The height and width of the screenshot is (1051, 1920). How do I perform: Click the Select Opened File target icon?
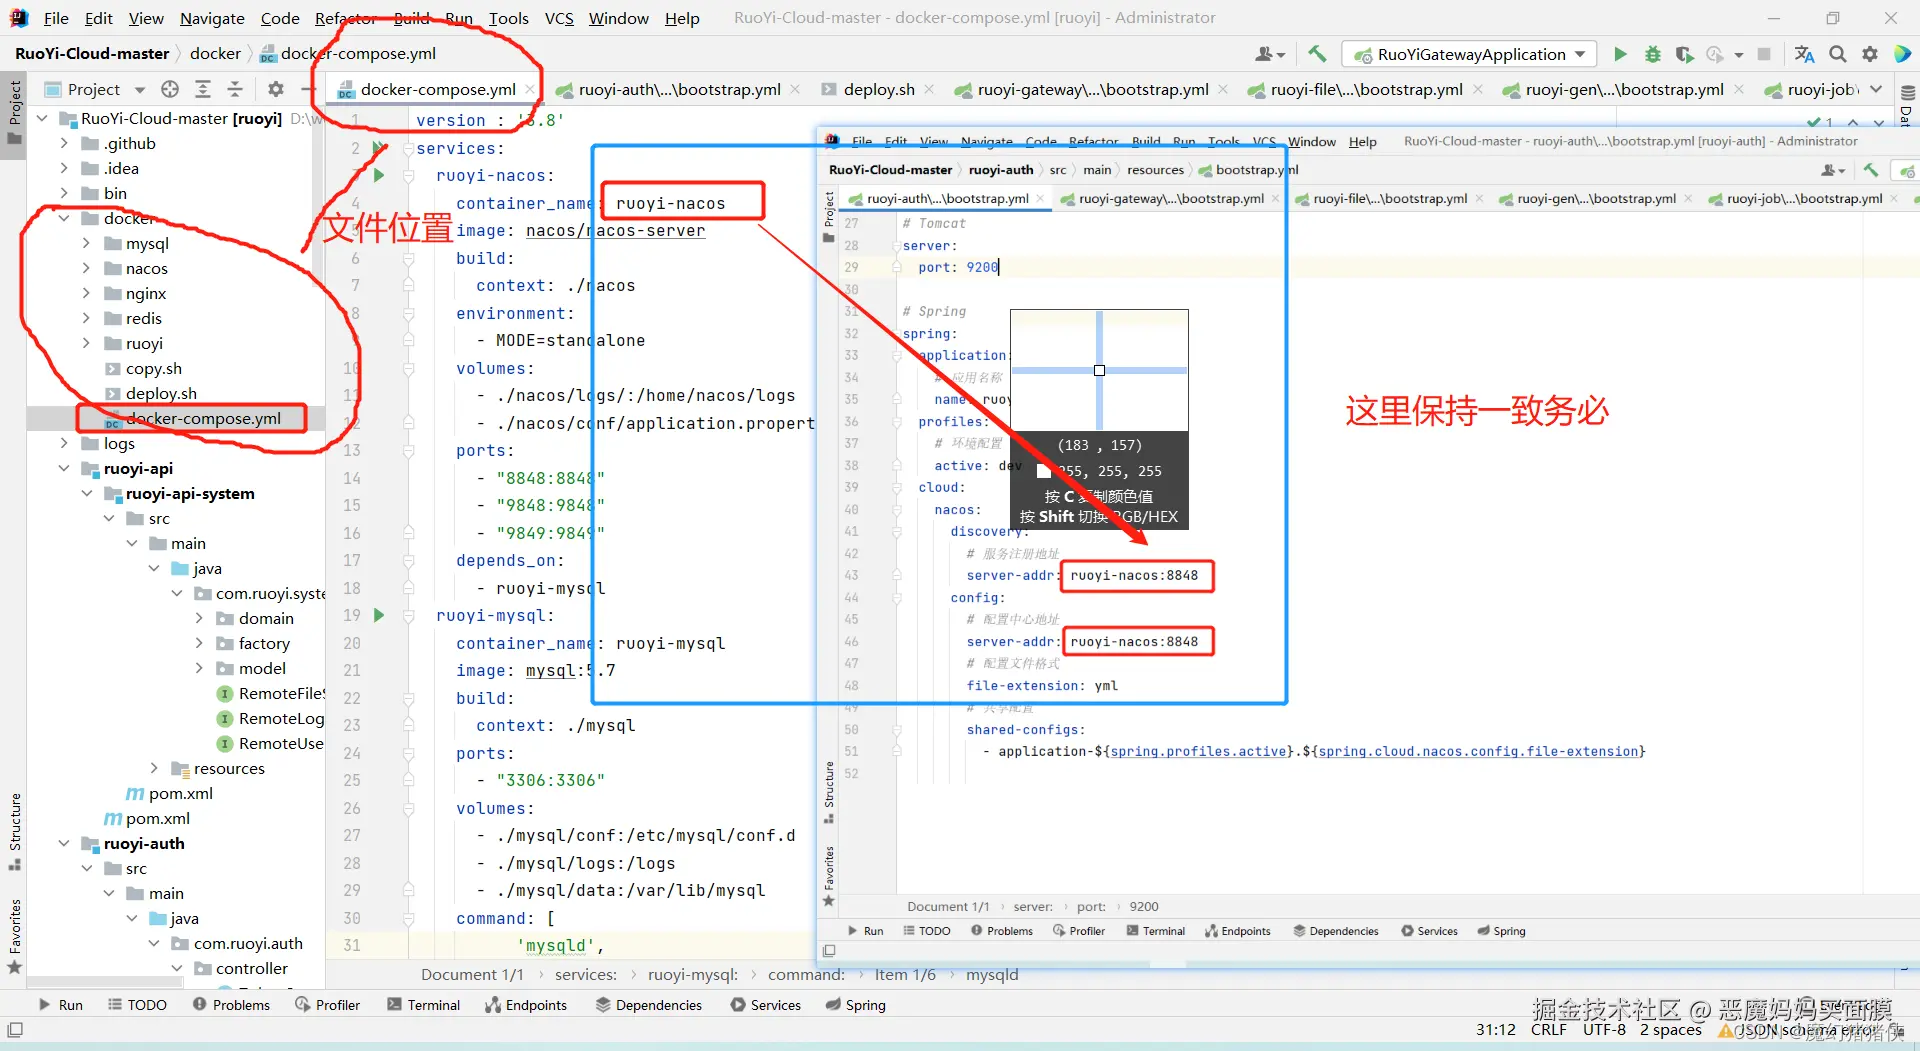170,89
